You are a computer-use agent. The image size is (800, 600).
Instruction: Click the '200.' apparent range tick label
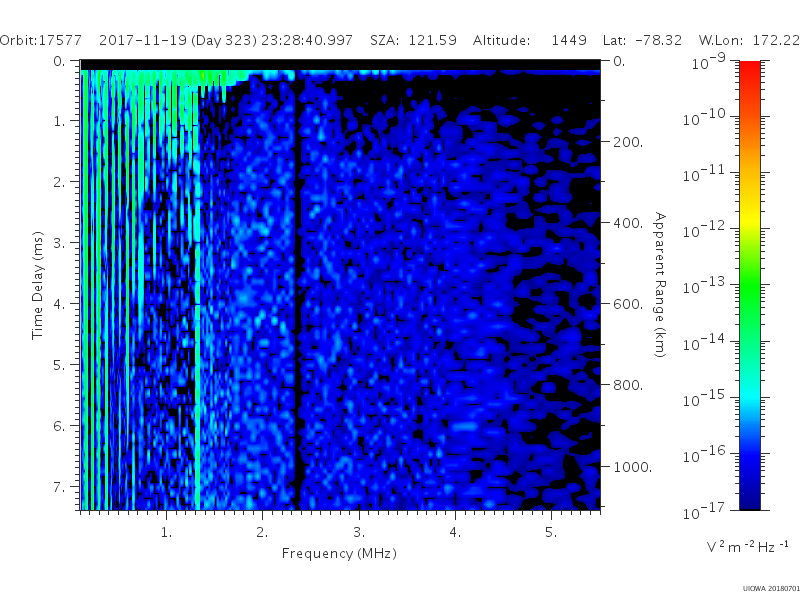628,142
